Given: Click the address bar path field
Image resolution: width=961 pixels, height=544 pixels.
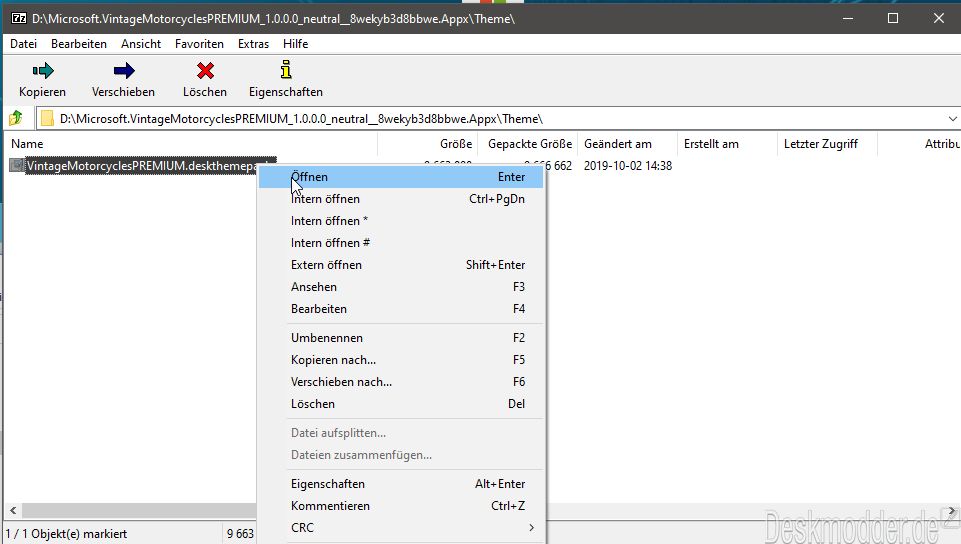Looking at the screenshot, I should 499,119.
